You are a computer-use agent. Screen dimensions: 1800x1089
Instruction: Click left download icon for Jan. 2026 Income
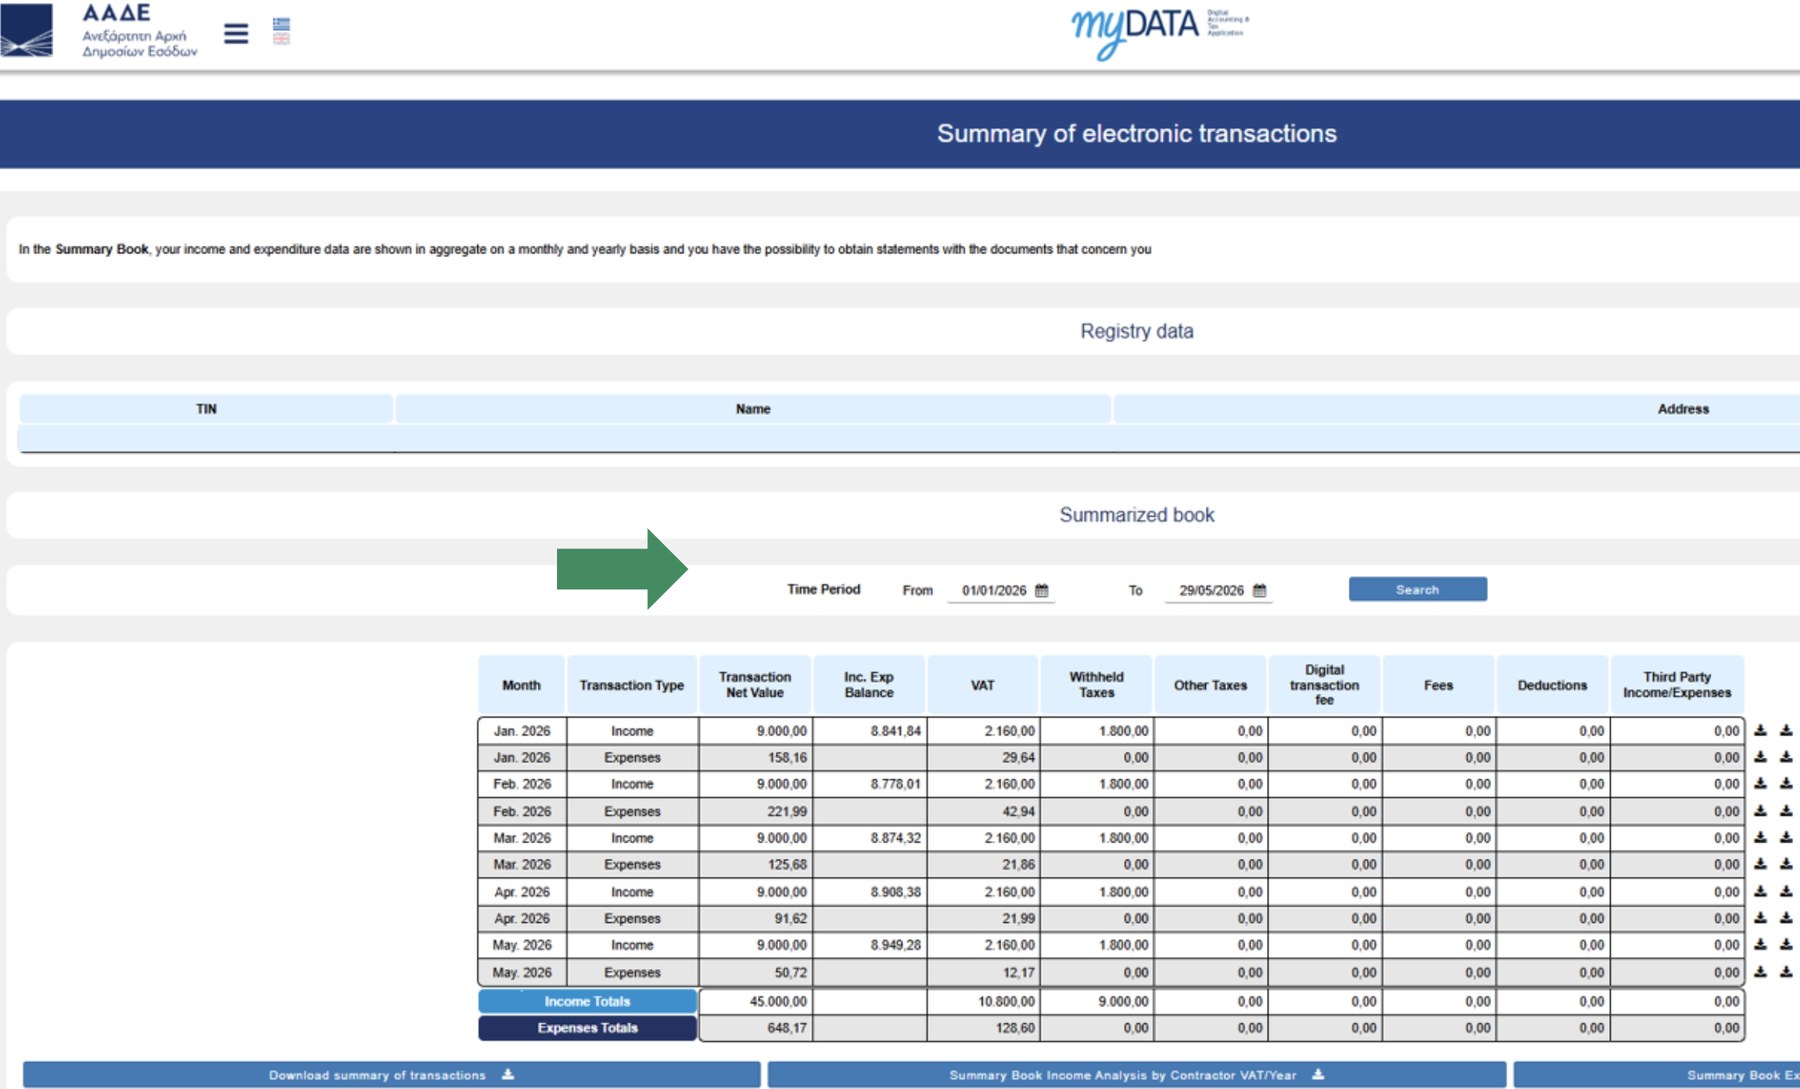tap(1760, 731)
